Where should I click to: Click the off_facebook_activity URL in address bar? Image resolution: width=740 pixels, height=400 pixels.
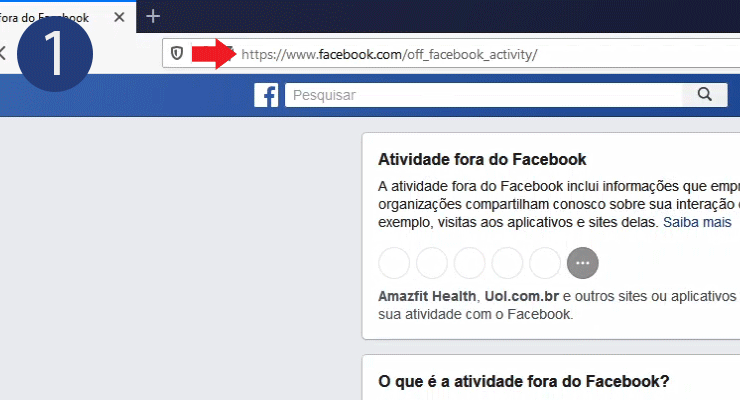389,54
